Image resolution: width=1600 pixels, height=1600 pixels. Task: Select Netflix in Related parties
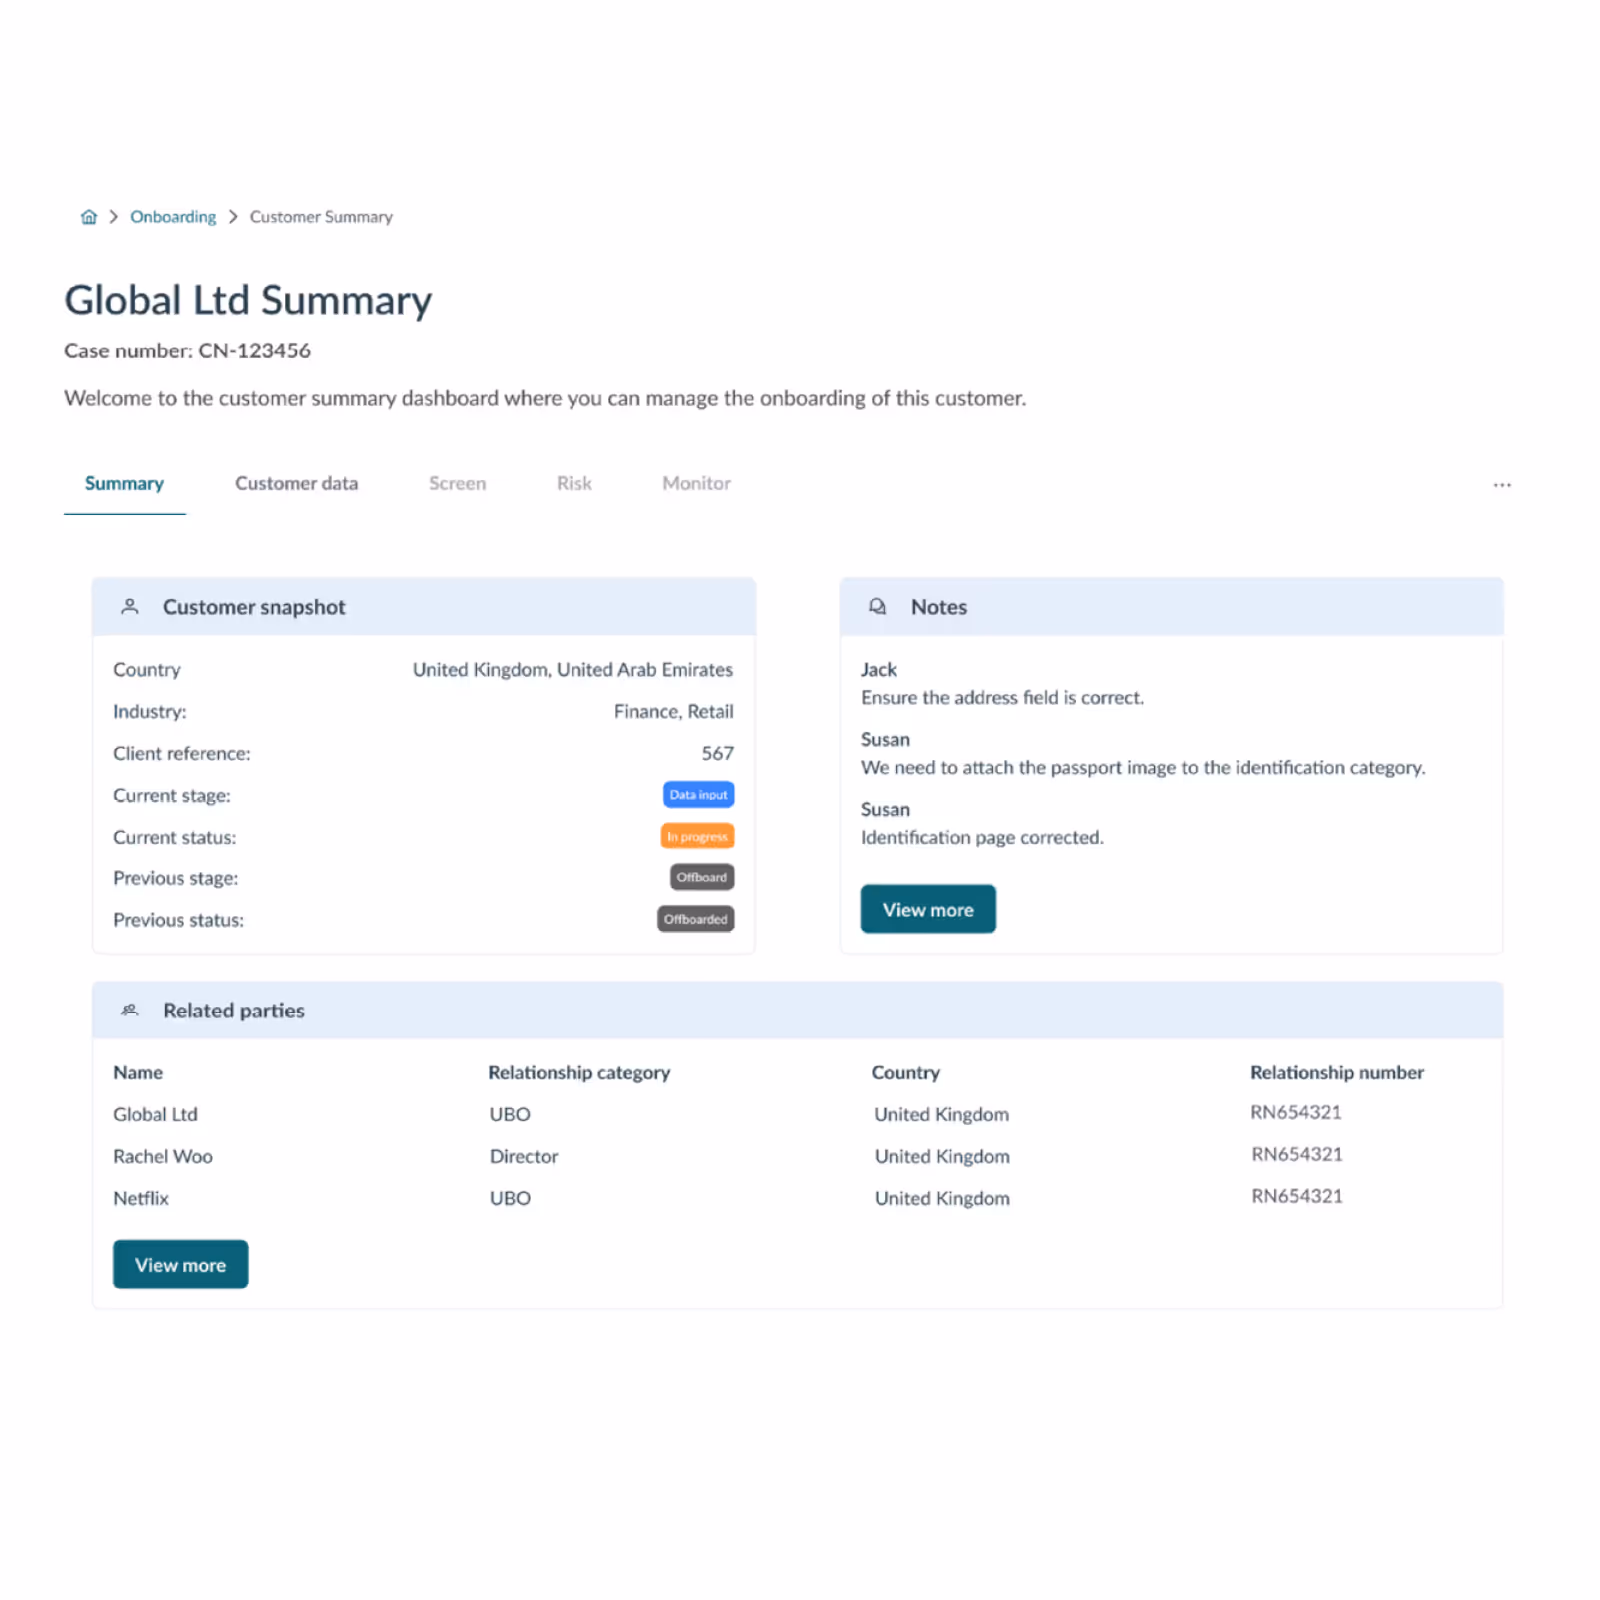[141, 1198]
